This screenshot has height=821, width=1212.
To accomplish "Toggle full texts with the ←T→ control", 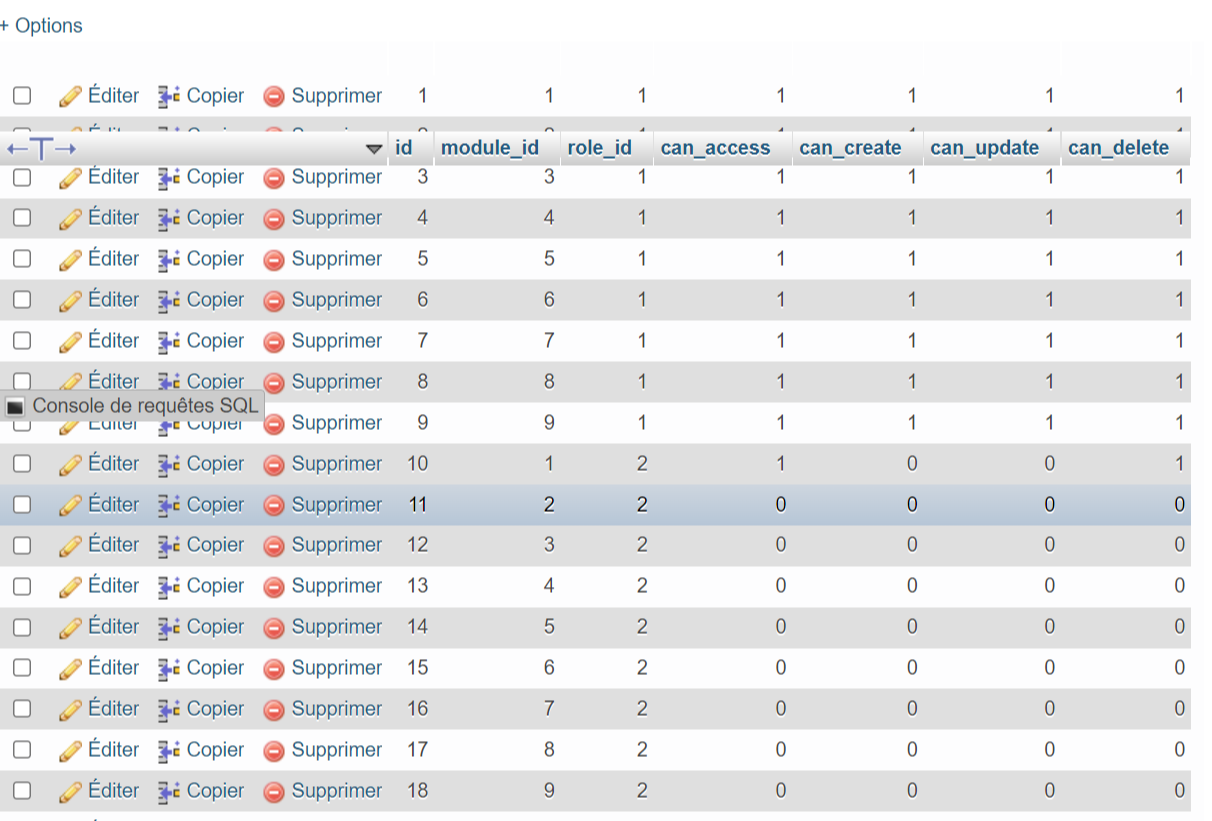I will [x=41, y=149].
